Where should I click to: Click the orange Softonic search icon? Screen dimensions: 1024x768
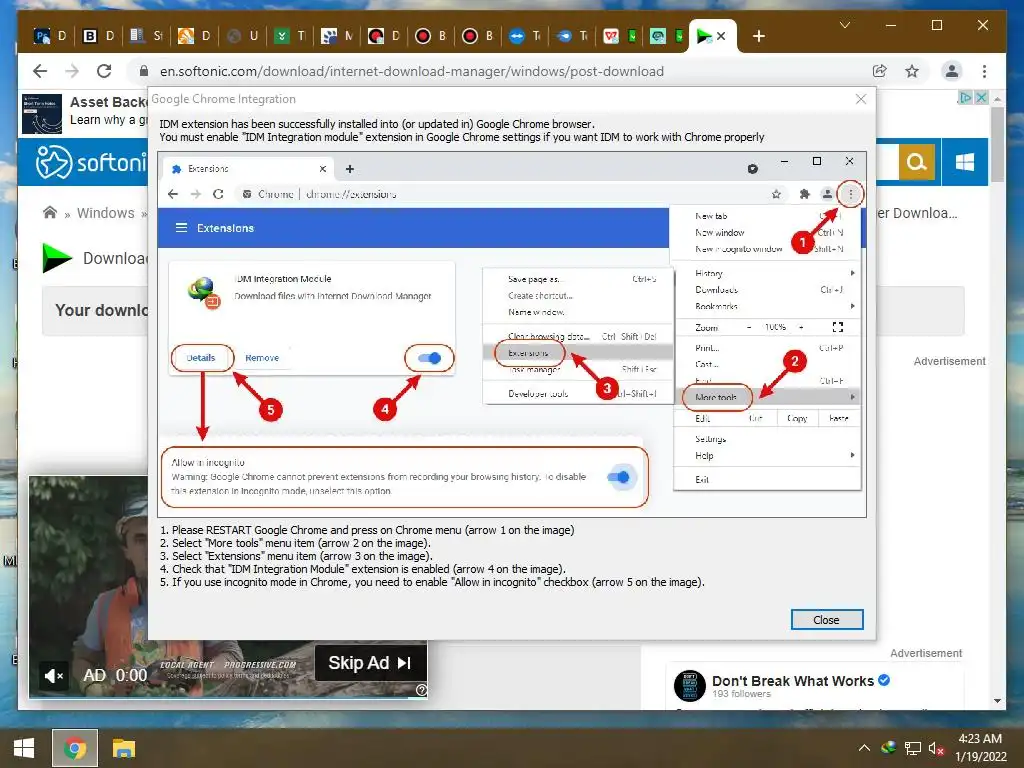tap(916, 161)
